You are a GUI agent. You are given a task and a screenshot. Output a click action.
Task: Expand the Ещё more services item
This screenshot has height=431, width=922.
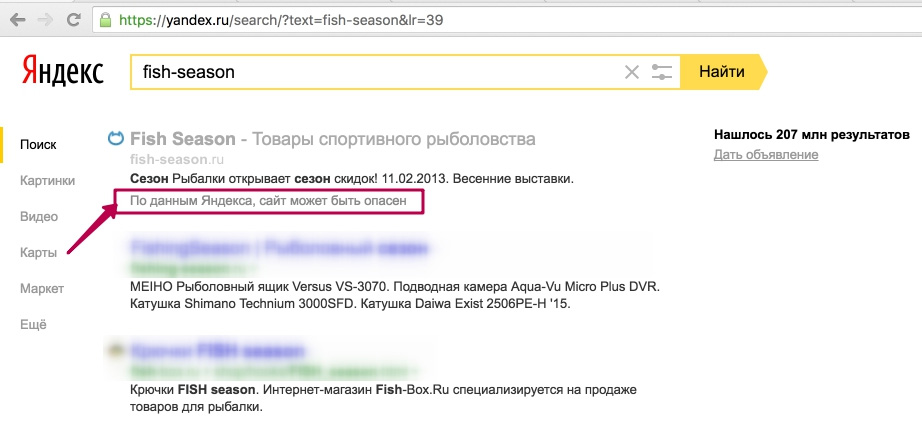[x=33, y=325]
